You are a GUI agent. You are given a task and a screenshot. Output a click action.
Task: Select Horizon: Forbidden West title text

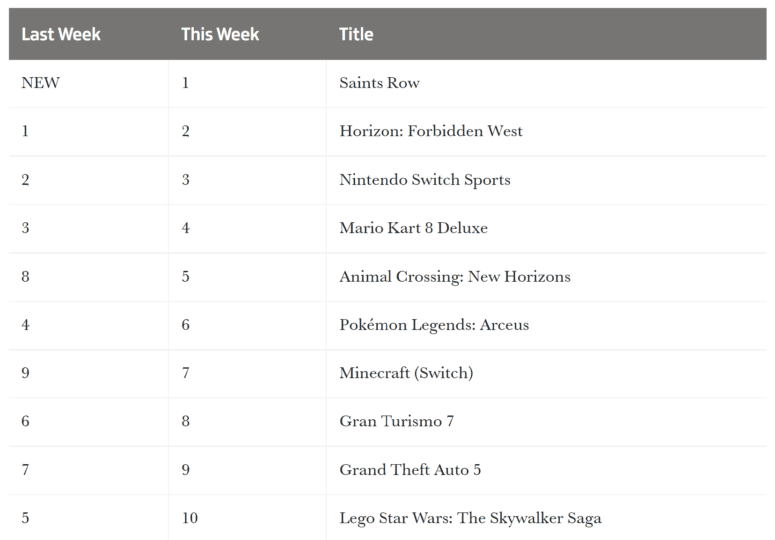coord(431,131)
